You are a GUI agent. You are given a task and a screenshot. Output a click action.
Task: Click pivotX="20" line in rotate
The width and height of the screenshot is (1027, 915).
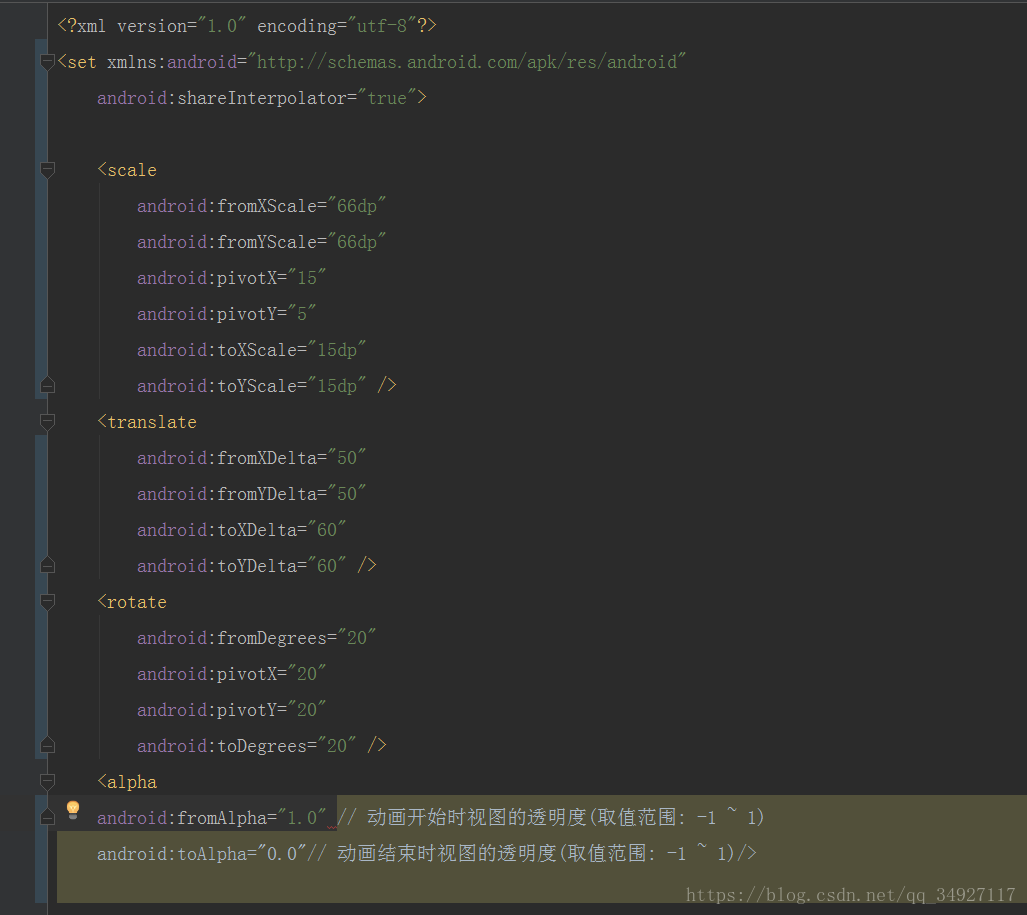click(x=232, y=674)
